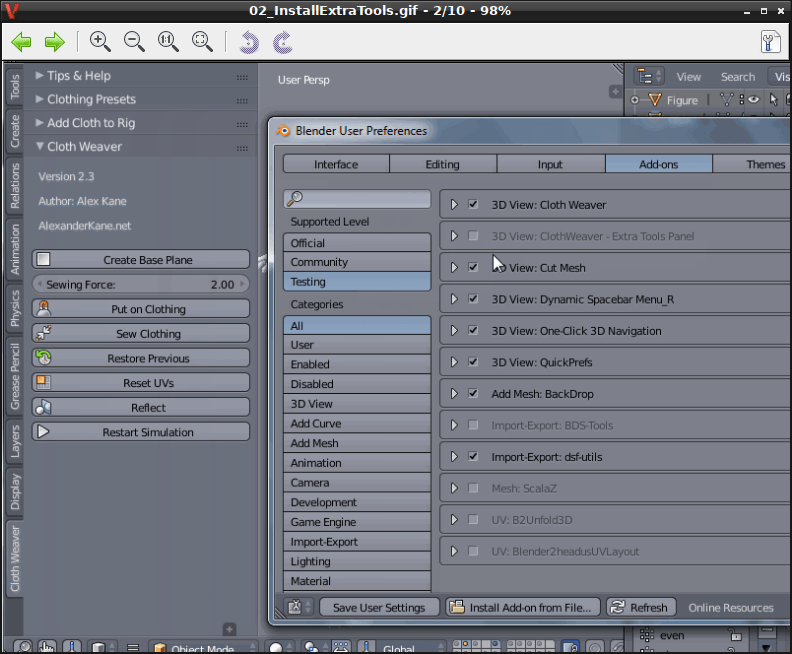Uncheck the QuickPrefs add-on
This screenshot has width=792, height=654.
click(473, 362)
